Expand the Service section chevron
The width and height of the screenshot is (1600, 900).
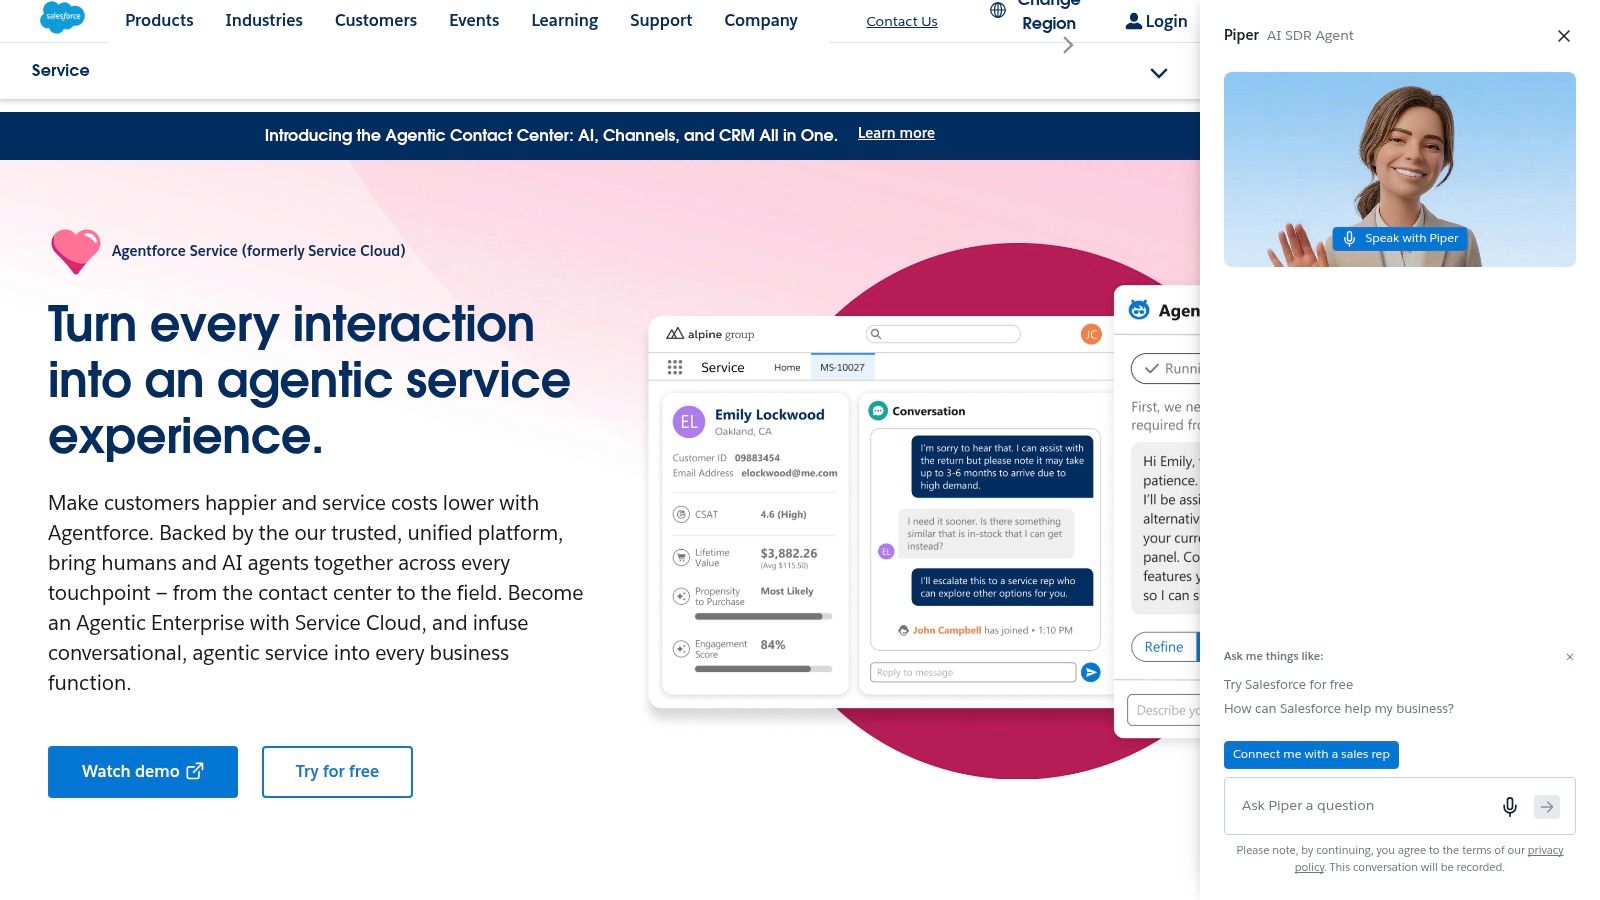point(1159,73)
